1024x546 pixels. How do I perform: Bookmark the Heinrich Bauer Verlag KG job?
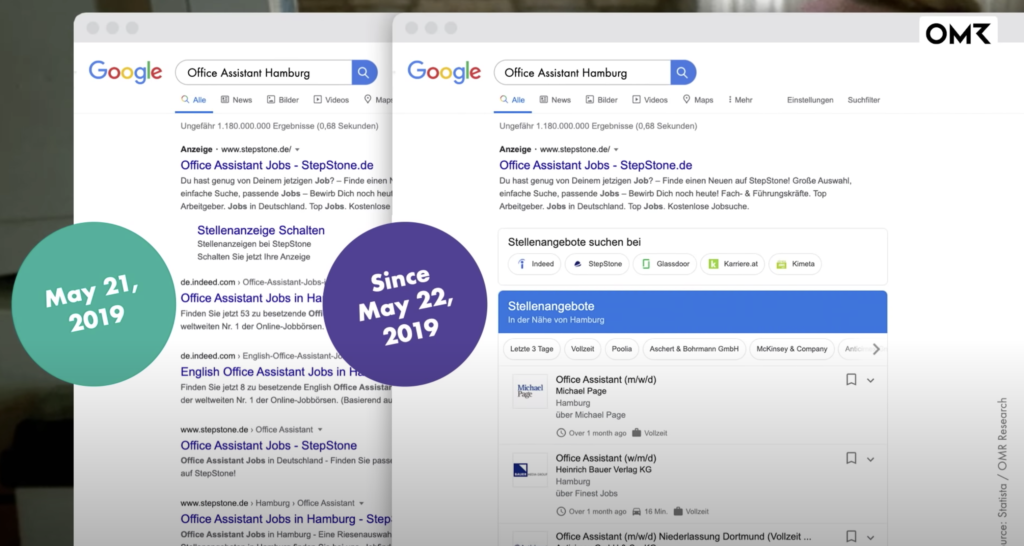(x=851, y=458)
